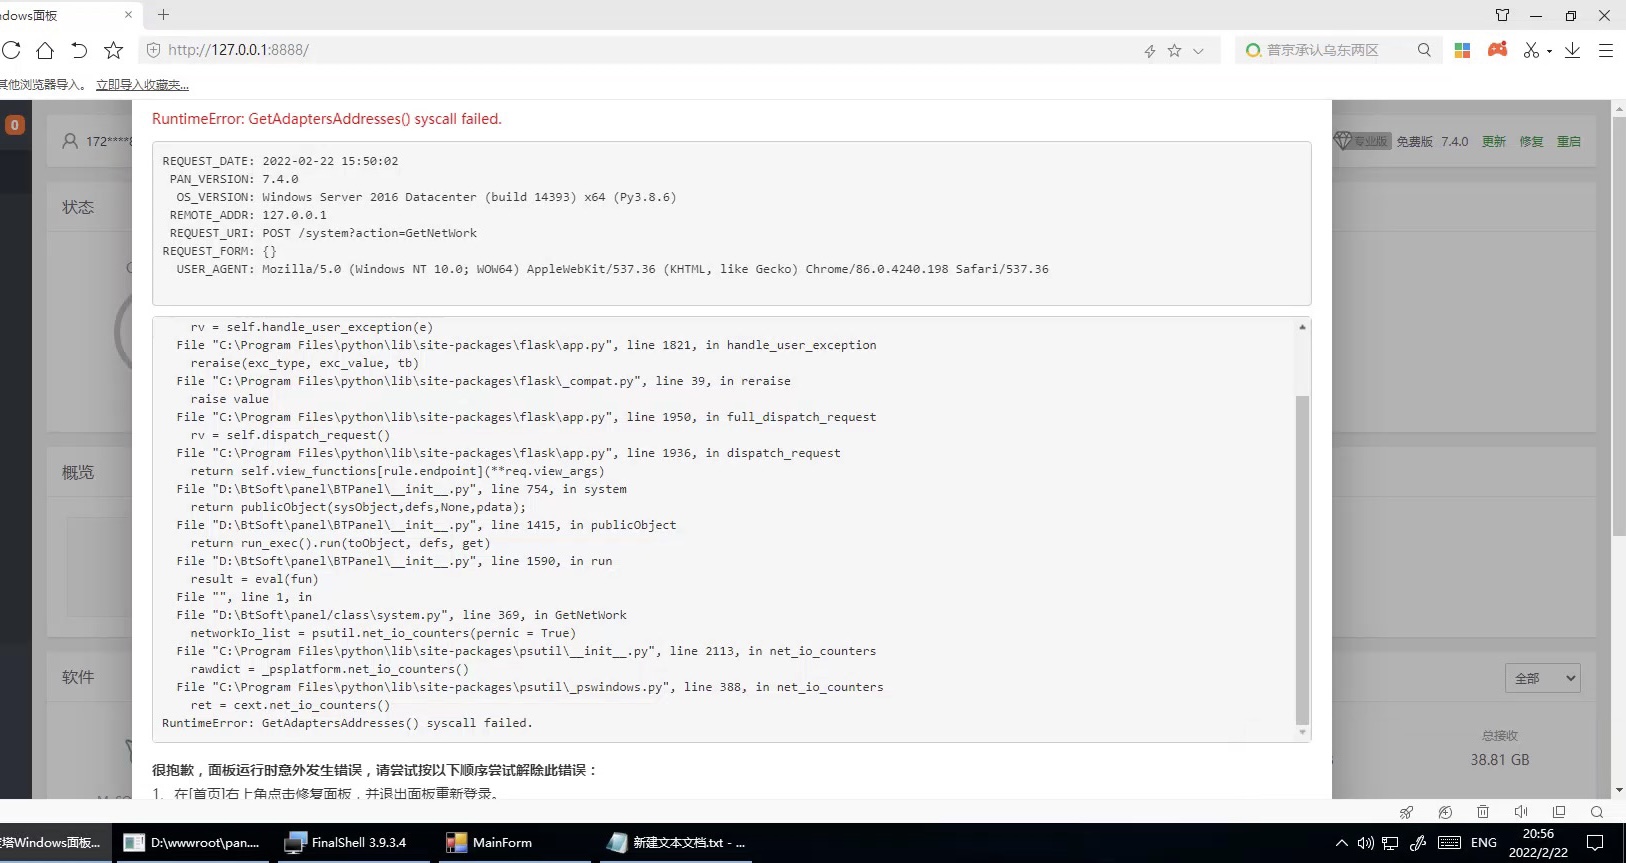Close the current Windows面板 tab
The image size is (1626, 863).
tap(128, 15)
